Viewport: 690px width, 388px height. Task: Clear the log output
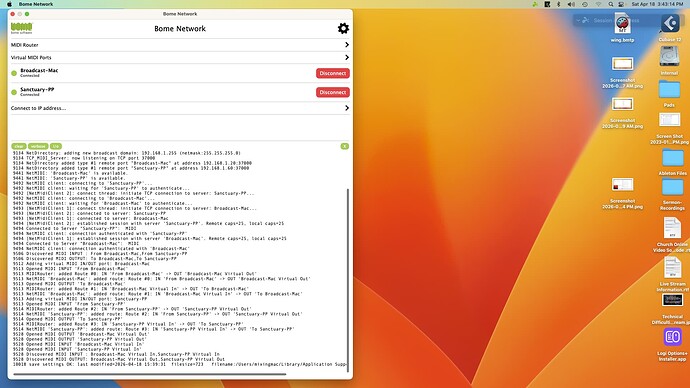pyautogui.click(x=19, y=146)
